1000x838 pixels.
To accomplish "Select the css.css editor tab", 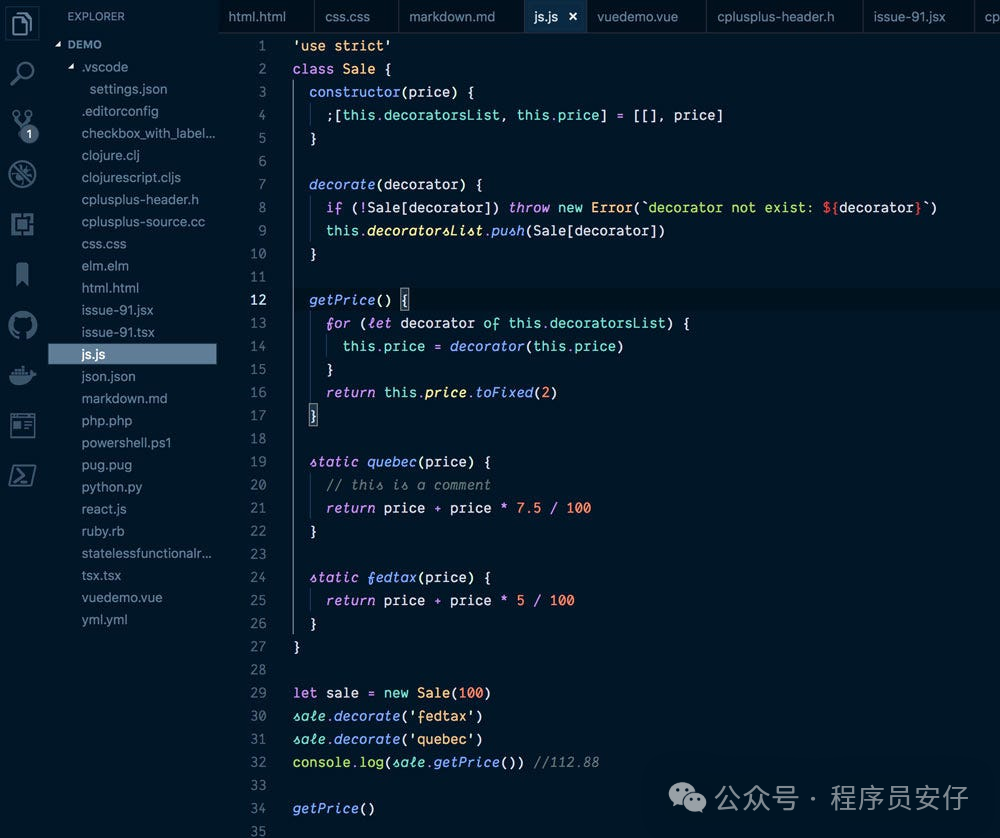I will (347, 17).
